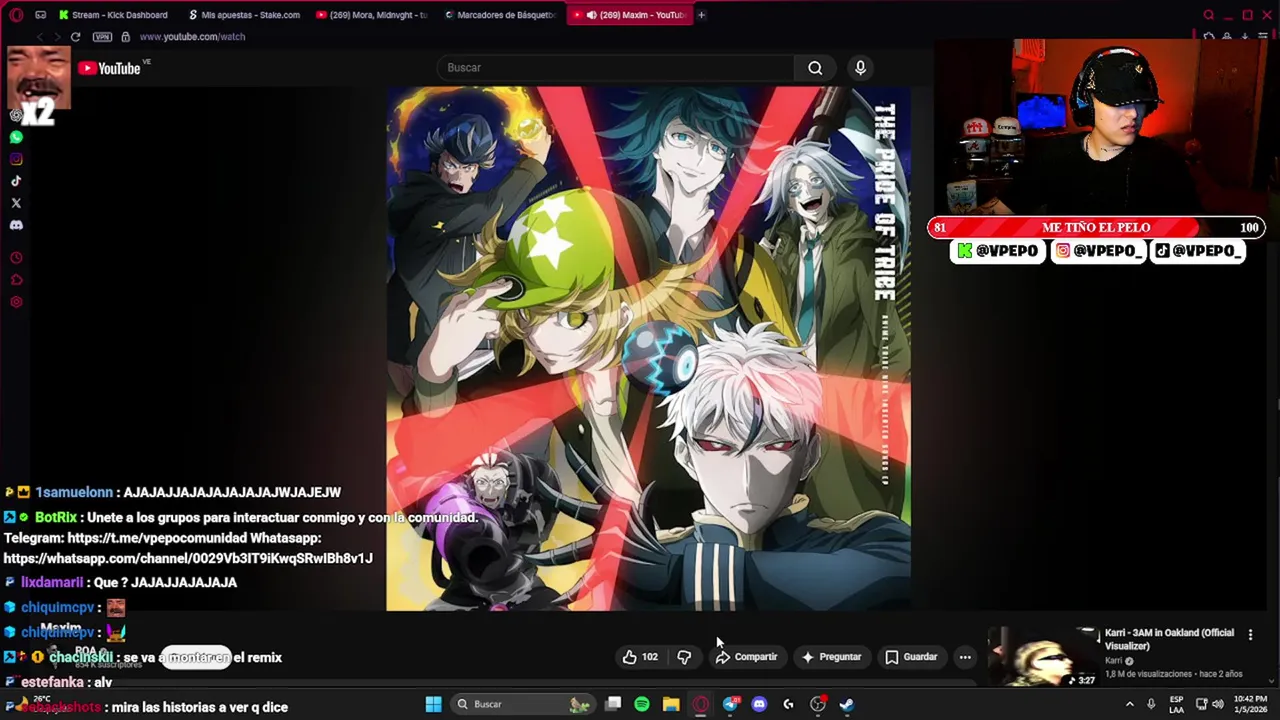Click the system tray microphone icon

[1151, 704]
